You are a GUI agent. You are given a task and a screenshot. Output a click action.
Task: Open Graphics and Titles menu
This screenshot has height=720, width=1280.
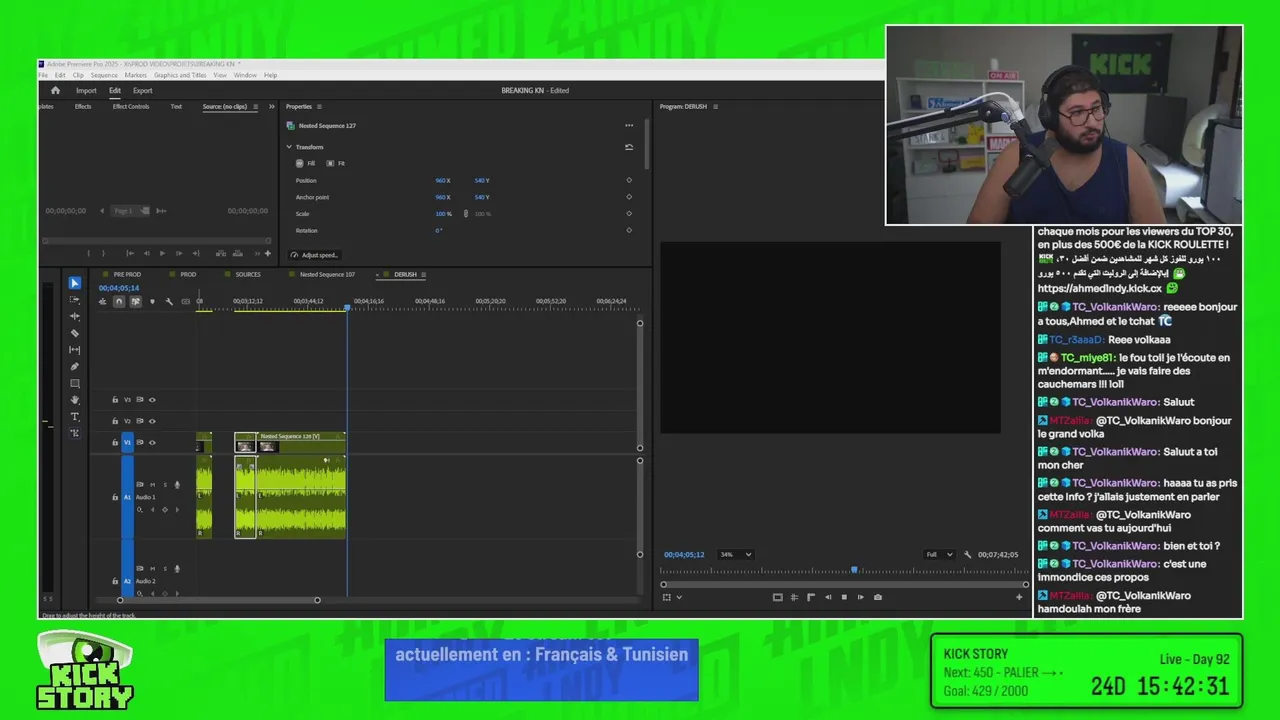click(x=180, y=75)
